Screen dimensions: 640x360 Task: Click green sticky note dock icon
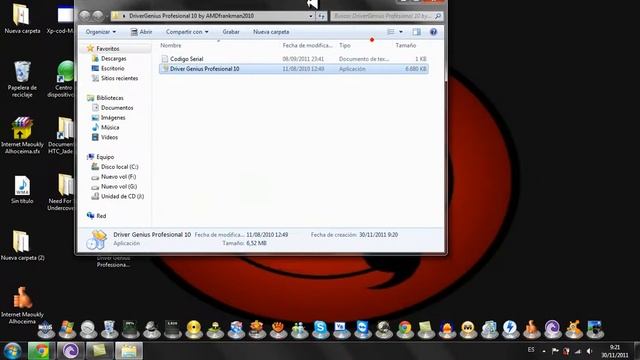426,329
